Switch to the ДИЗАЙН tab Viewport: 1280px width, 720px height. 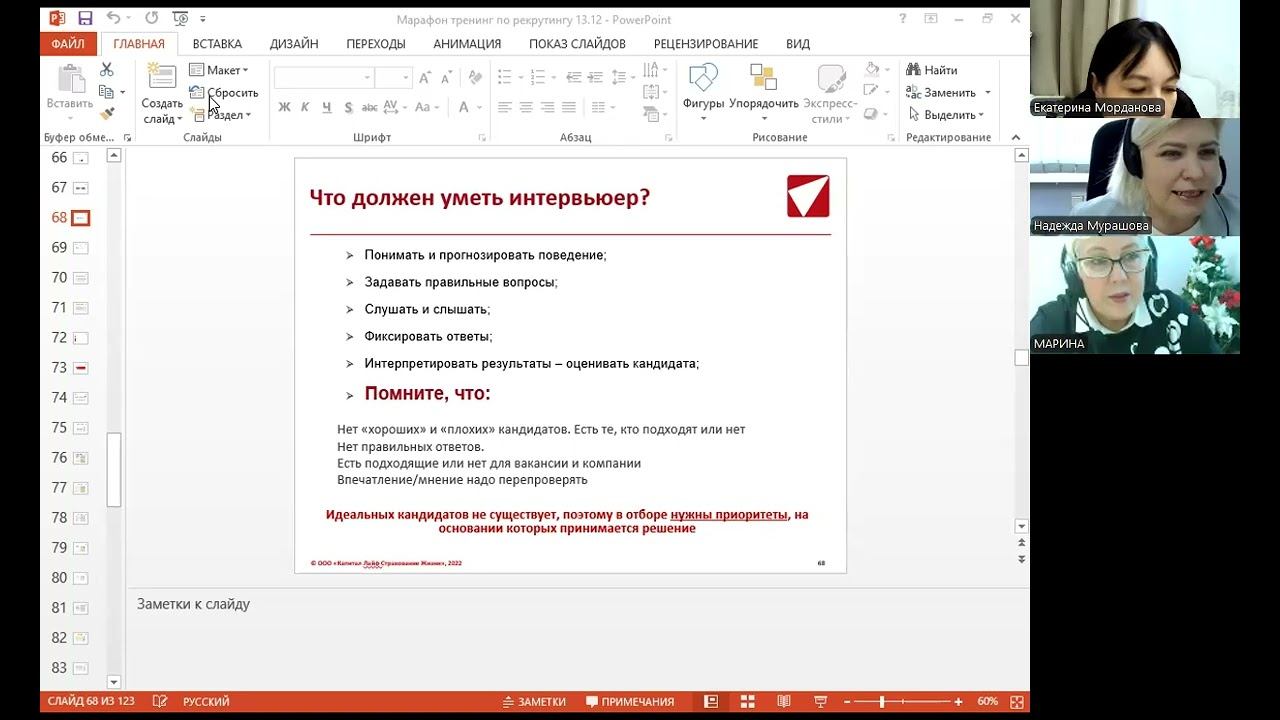coord(294,44)
